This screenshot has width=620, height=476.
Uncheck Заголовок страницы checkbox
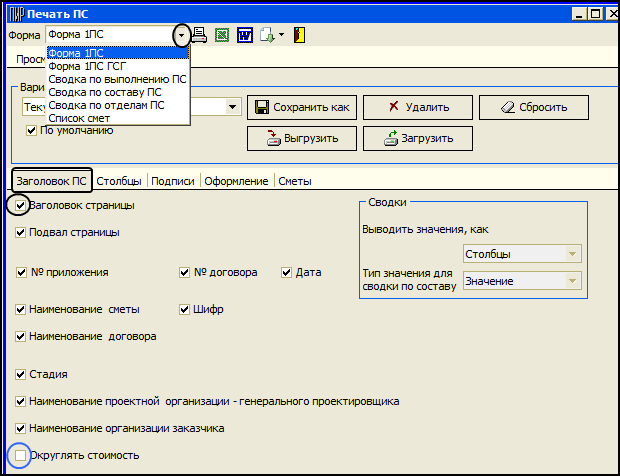tap(20, 206)
